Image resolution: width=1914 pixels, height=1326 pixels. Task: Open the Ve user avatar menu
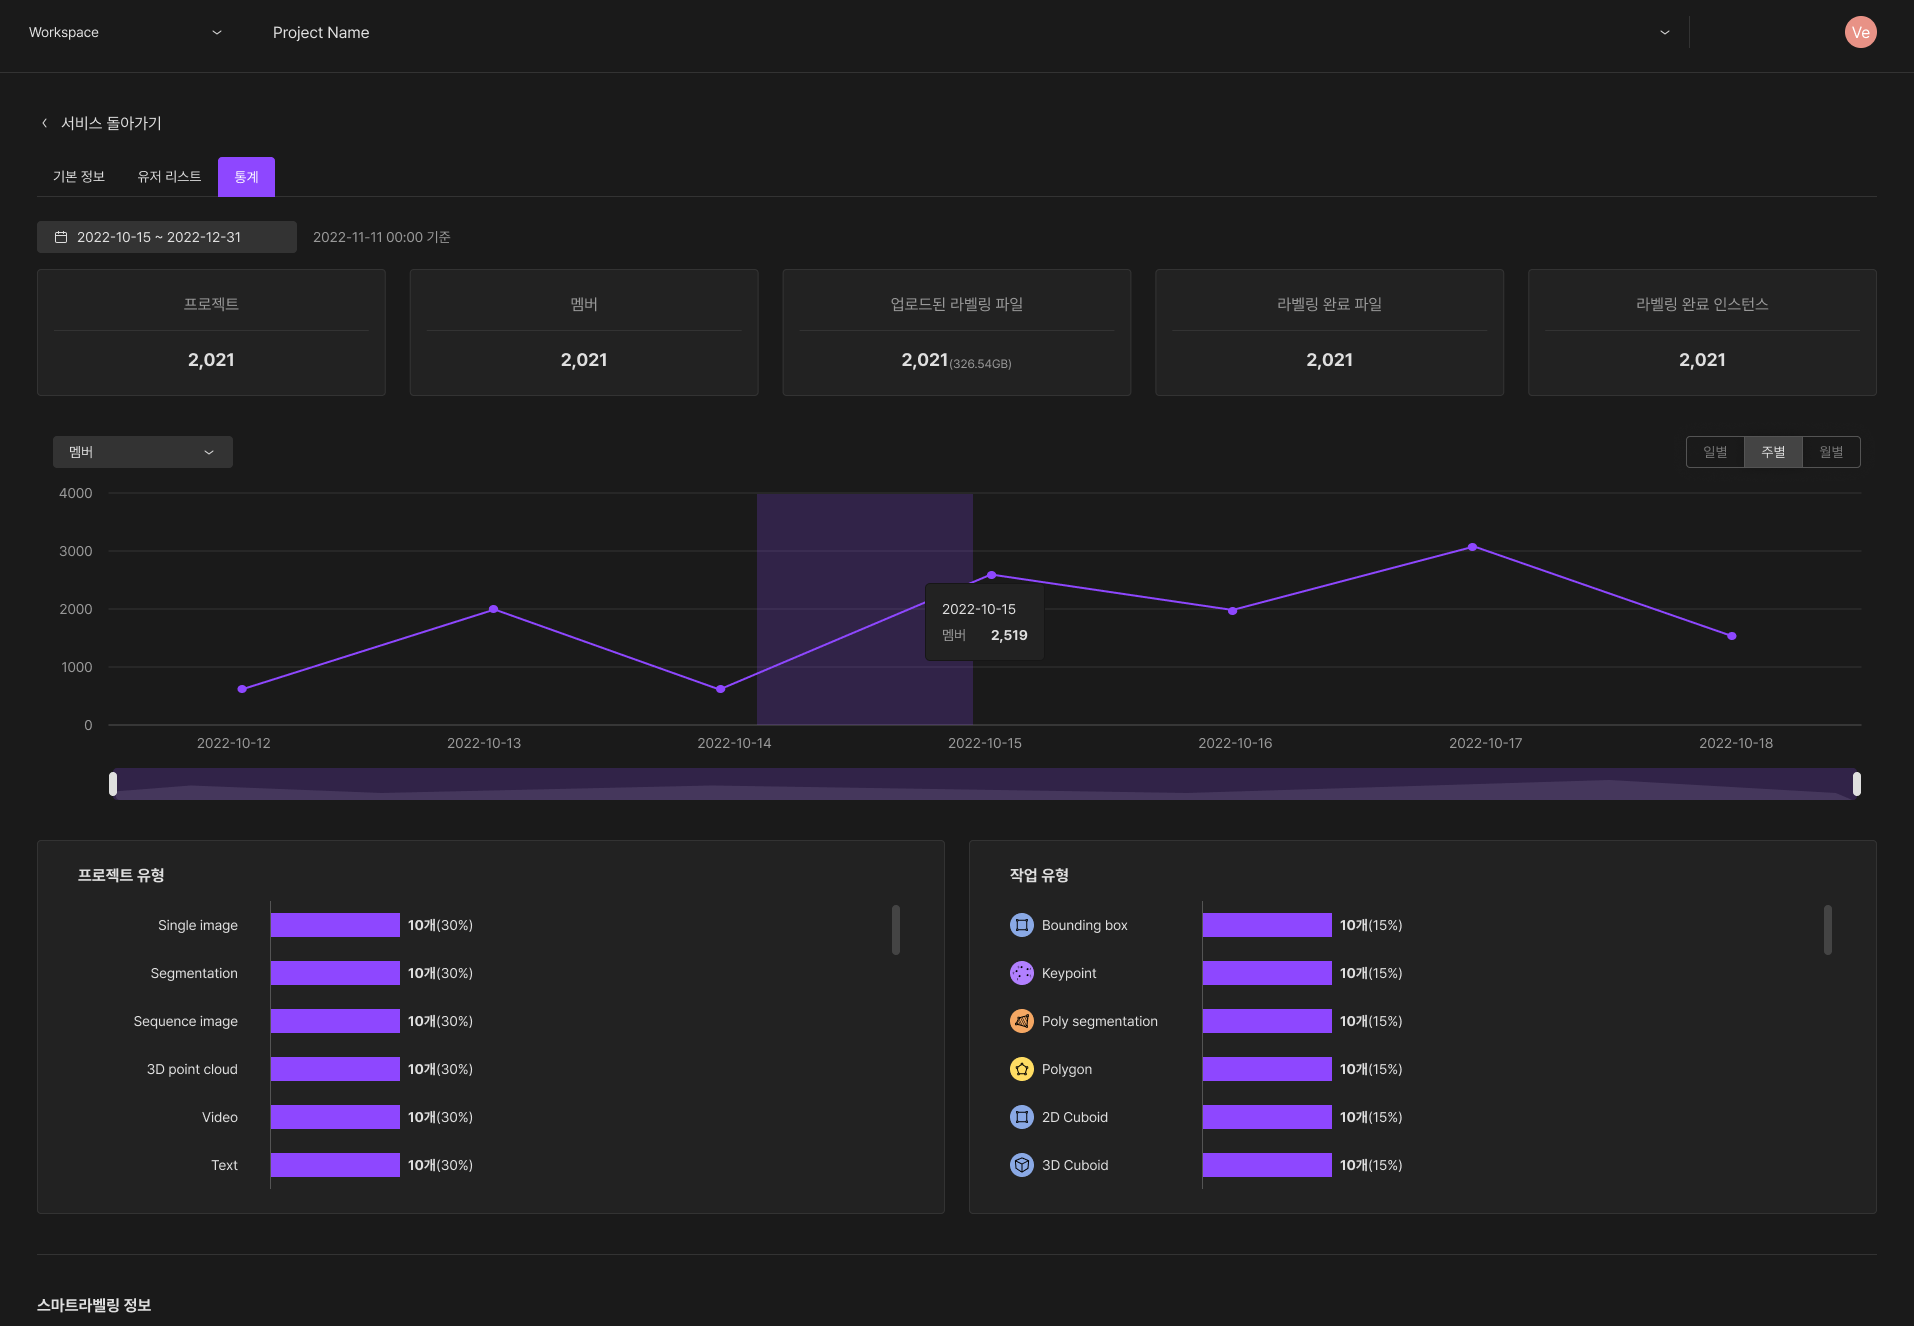point(1860,32)
